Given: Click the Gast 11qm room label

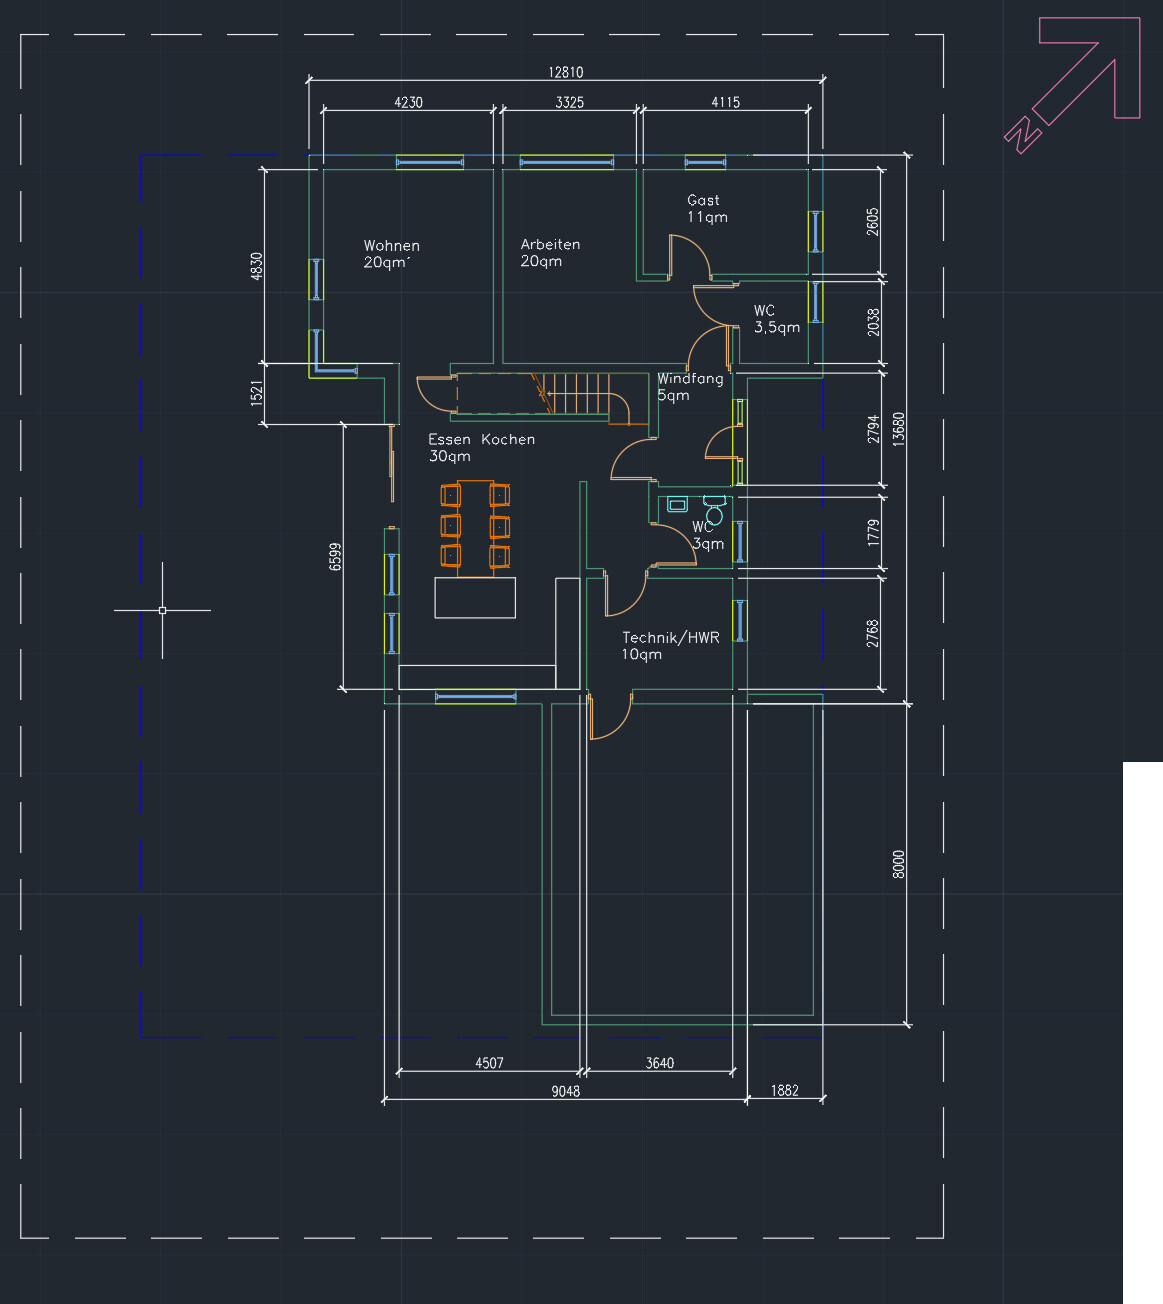Looking at the screenshot, I should pyautogui.click(x=706, y=209).
